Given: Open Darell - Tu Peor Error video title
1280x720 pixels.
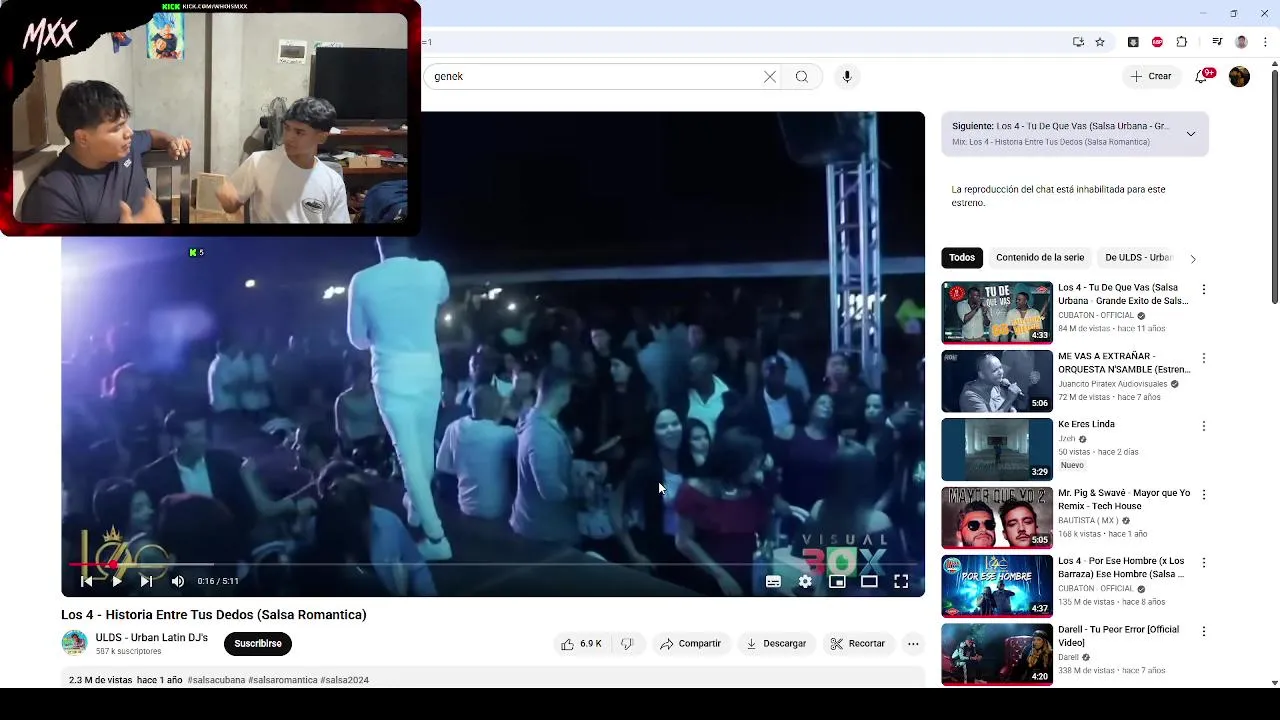Looking at the screenshot, I should point(1118,636).
